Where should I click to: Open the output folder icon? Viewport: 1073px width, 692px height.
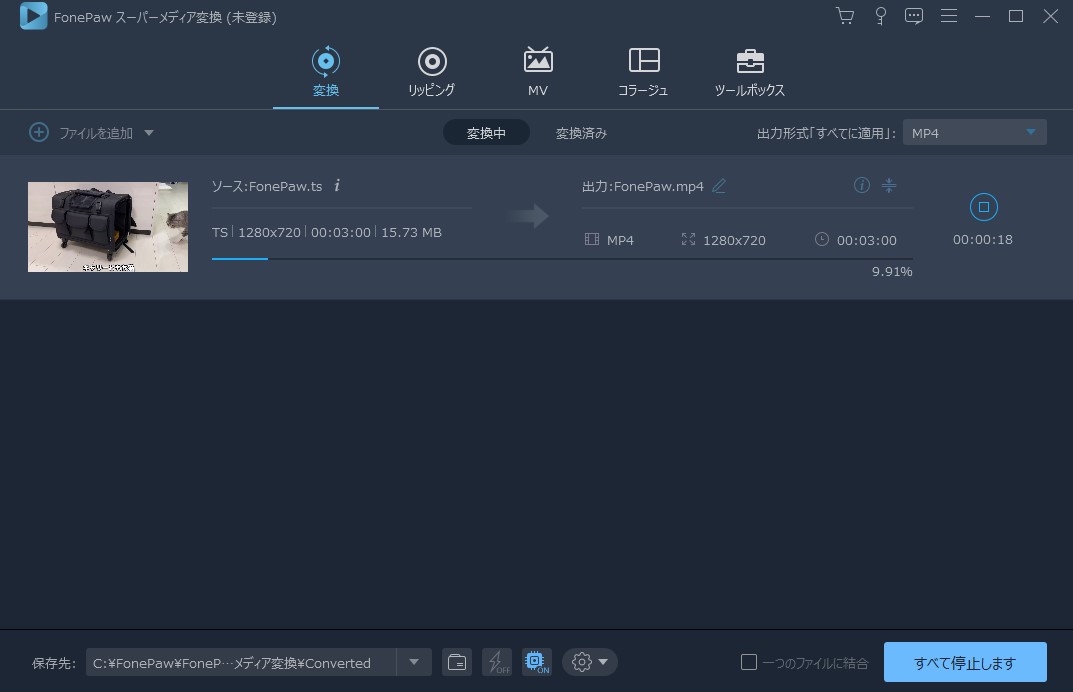(456, 662)
